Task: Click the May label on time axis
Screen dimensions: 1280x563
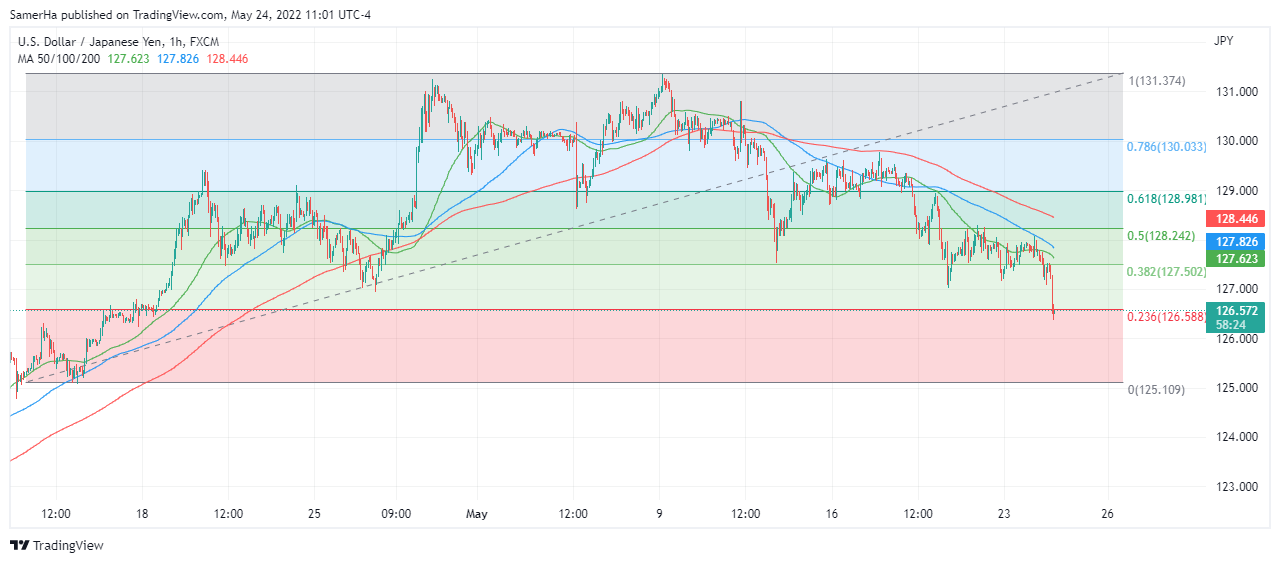Action: pos(476,514)
